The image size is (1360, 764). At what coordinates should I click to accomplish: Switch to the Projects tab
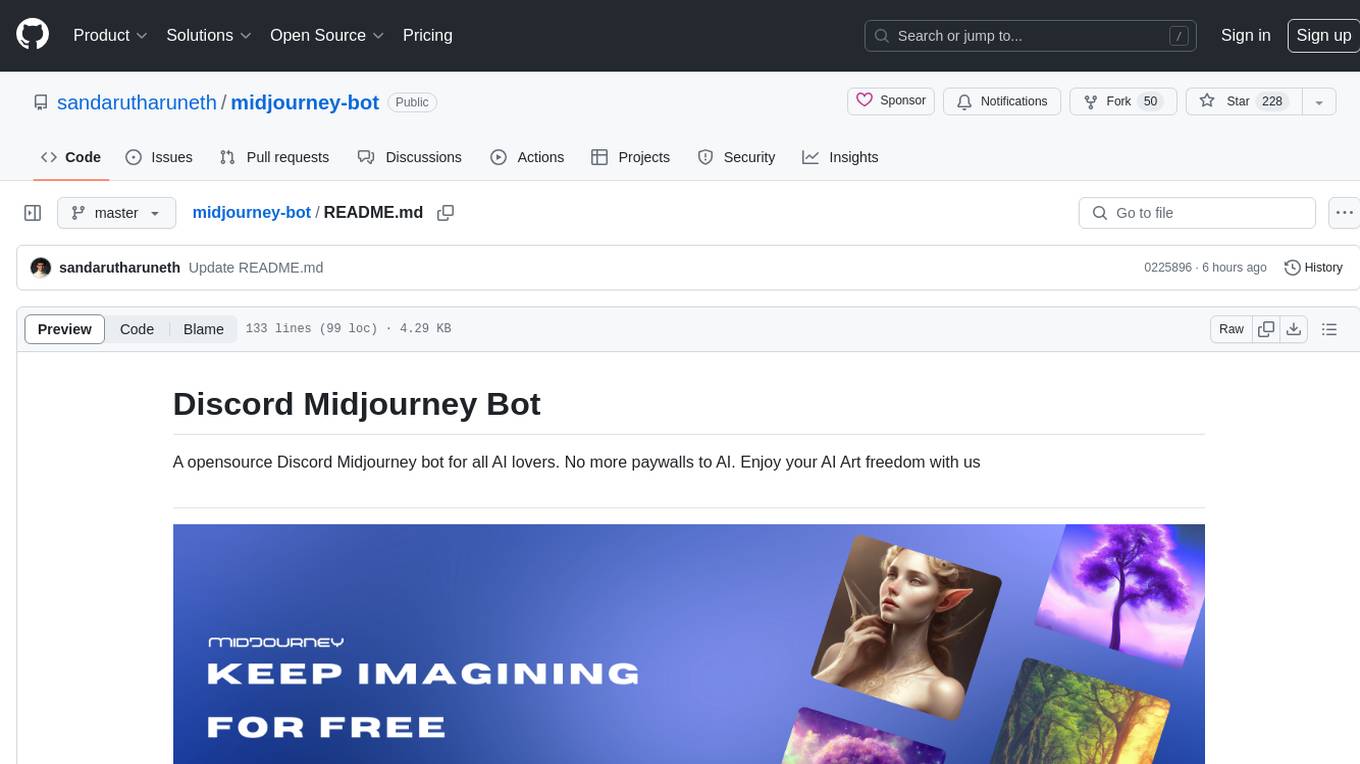click(x=631, y=157)
